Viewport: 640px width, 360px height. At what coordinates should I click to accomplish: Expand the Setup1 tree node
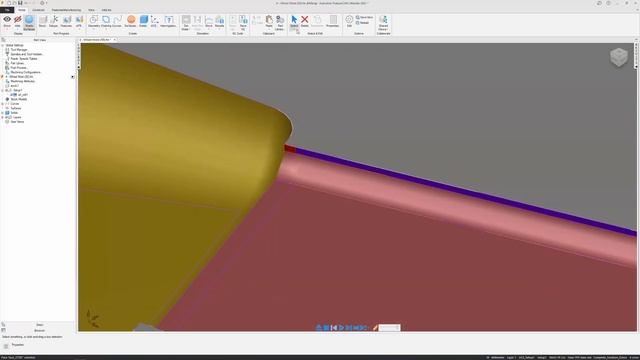tap(2, 90)
